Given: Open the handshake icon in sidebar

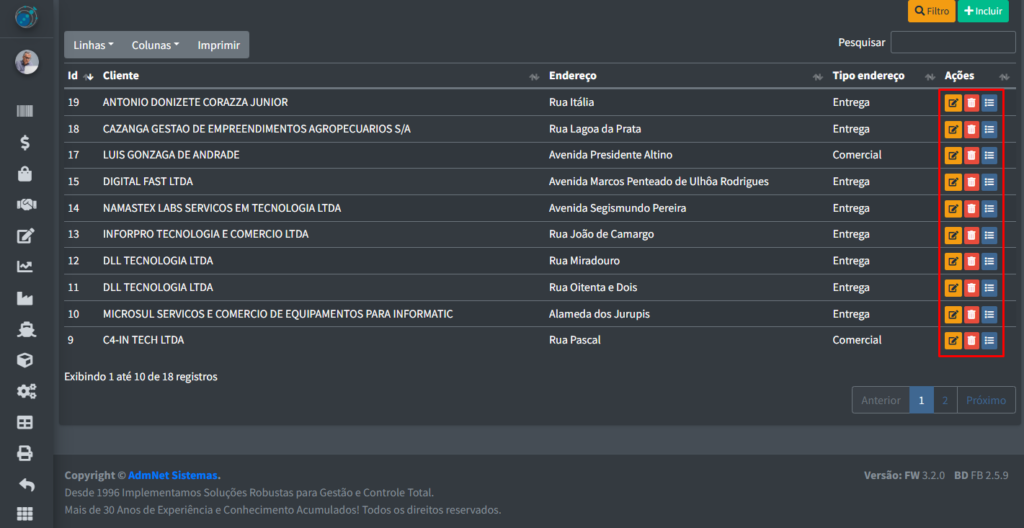Looking at the screenshot, I should (26, 205).
